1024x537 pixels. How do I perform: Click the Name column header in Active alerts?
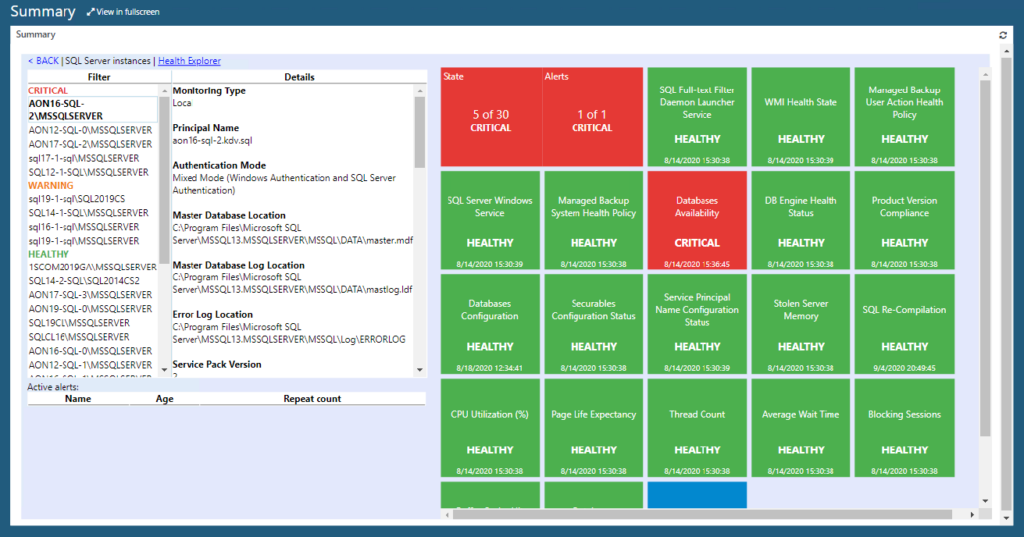(78, 399)
